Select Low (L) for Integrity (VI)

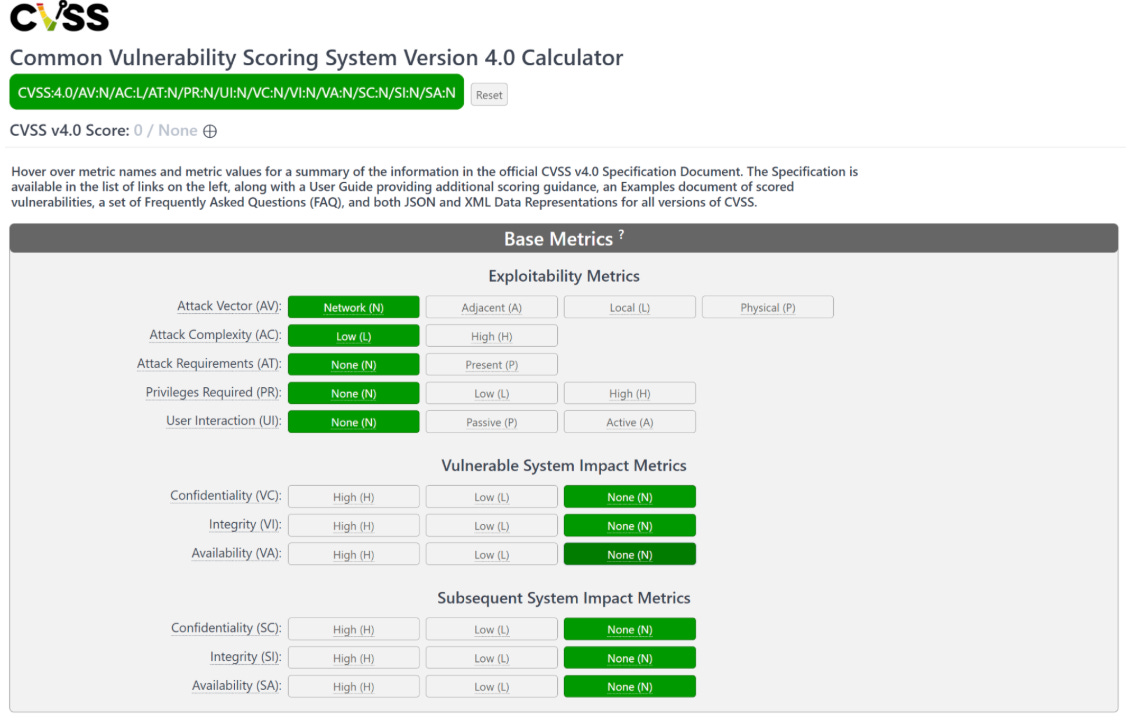(491, 526)
